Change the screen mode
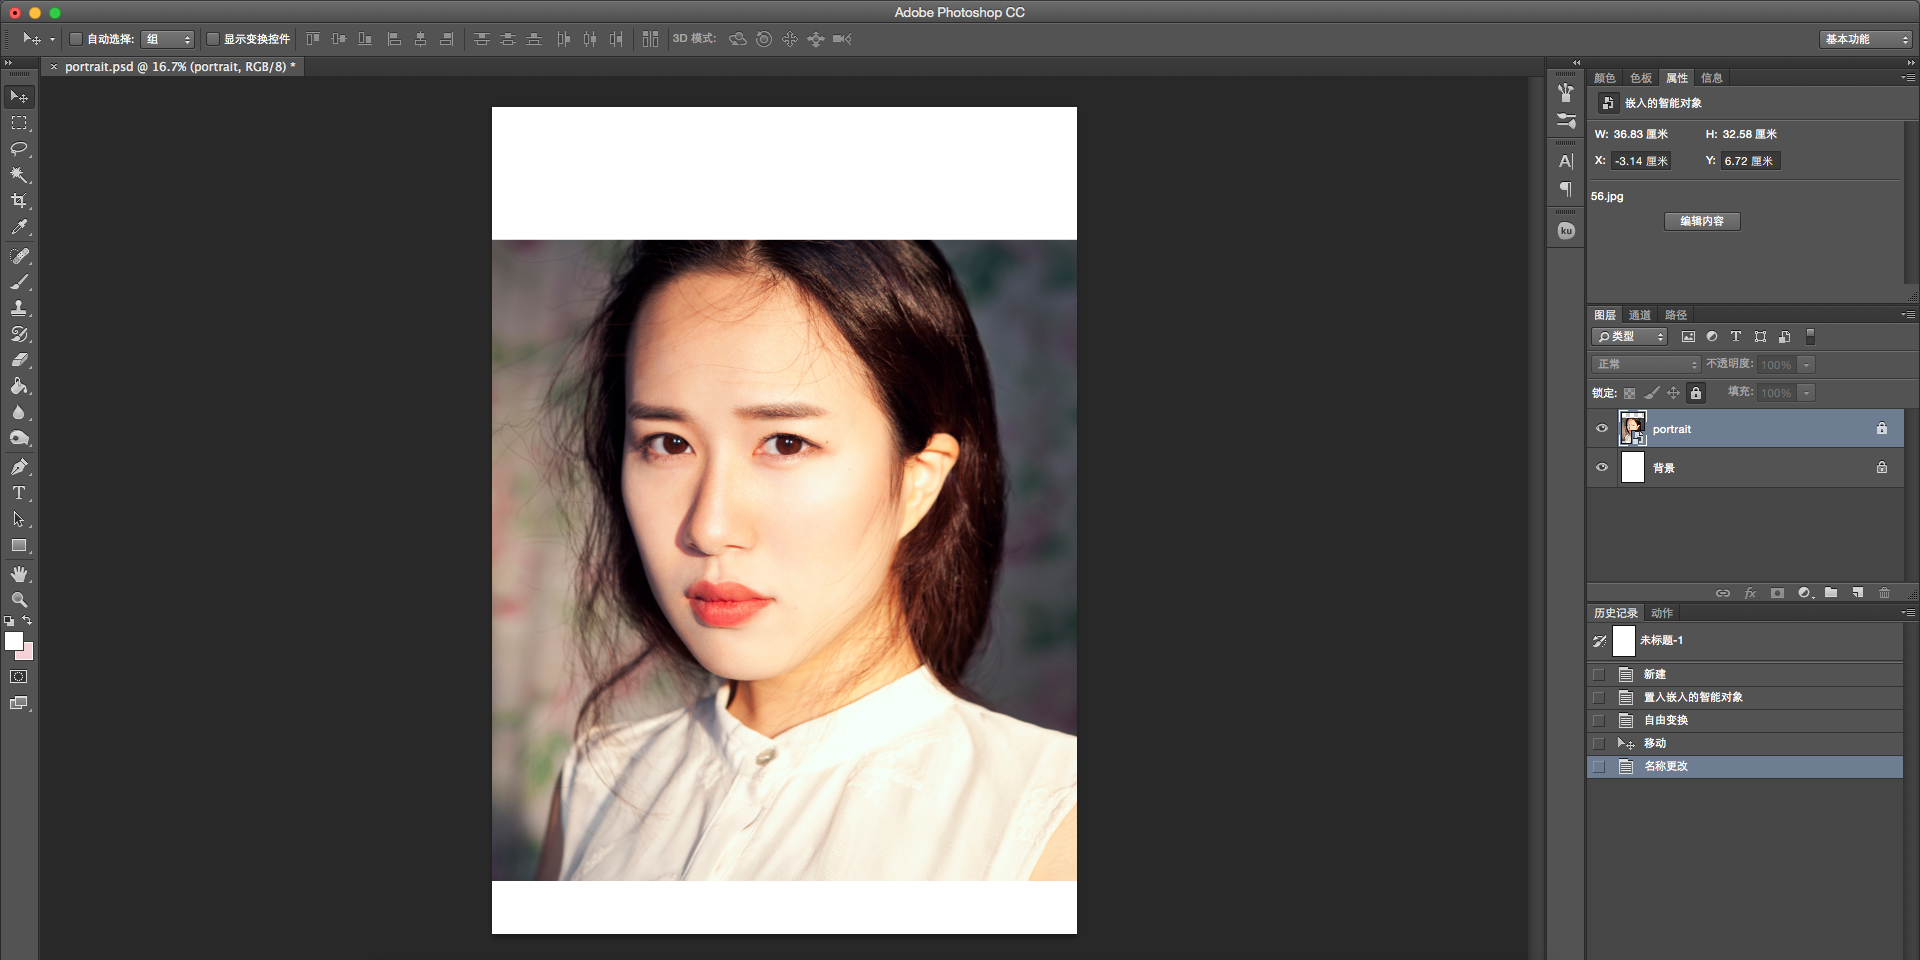This screenshot has height=960, width=1920. pyautogui.click(x=19, y=703)
